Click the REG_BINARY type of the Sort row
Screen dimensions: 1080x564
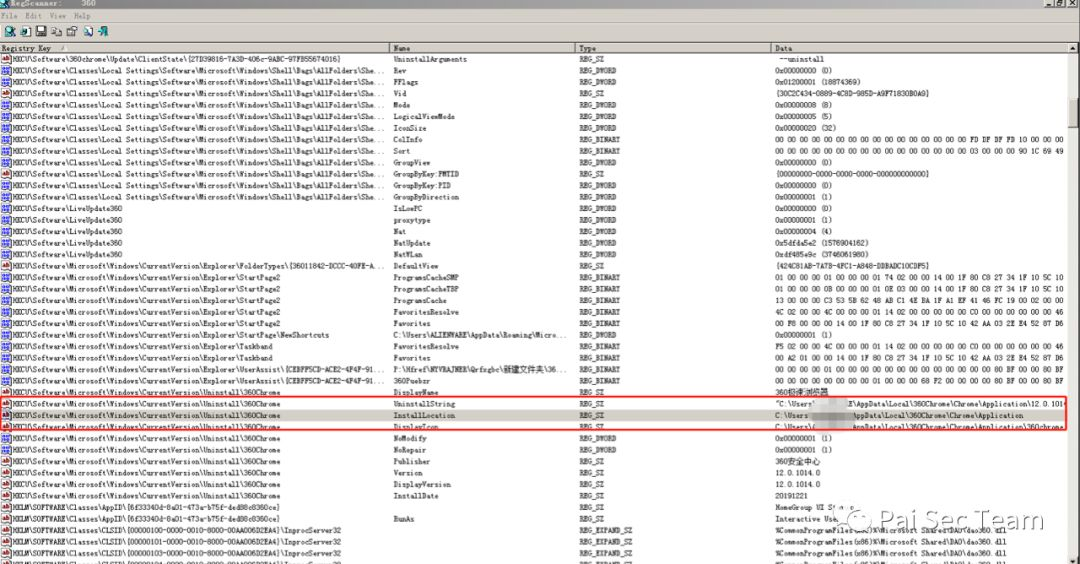tap(599, 151)
